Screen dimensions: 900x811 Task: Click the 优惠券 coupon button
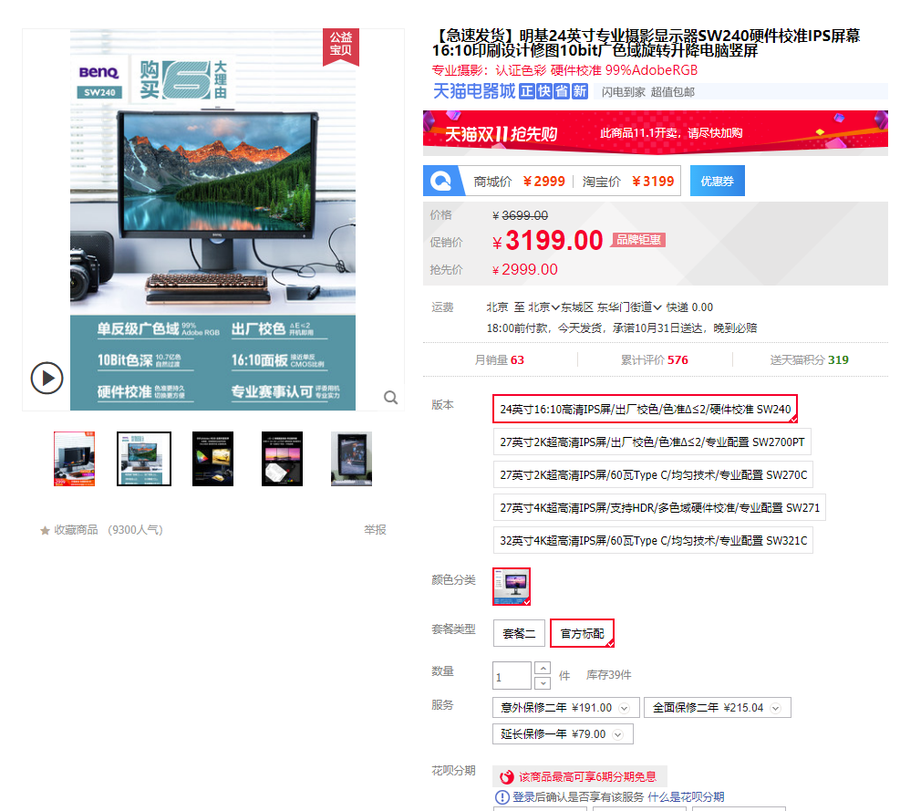click(717, 181)
